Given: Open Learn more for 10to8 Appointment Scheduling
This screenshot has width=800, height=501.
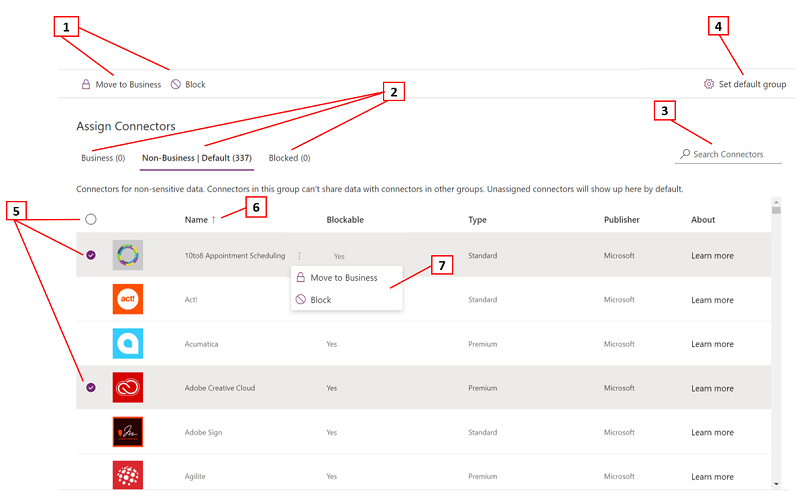Looking at the screenshot, I should tap(712, 256).
